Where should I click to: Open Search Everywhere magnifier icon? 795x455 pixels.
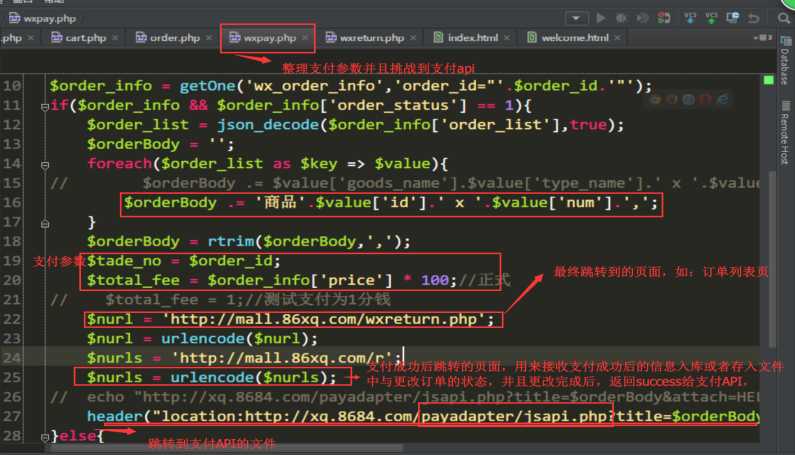(x=784, y=18)
